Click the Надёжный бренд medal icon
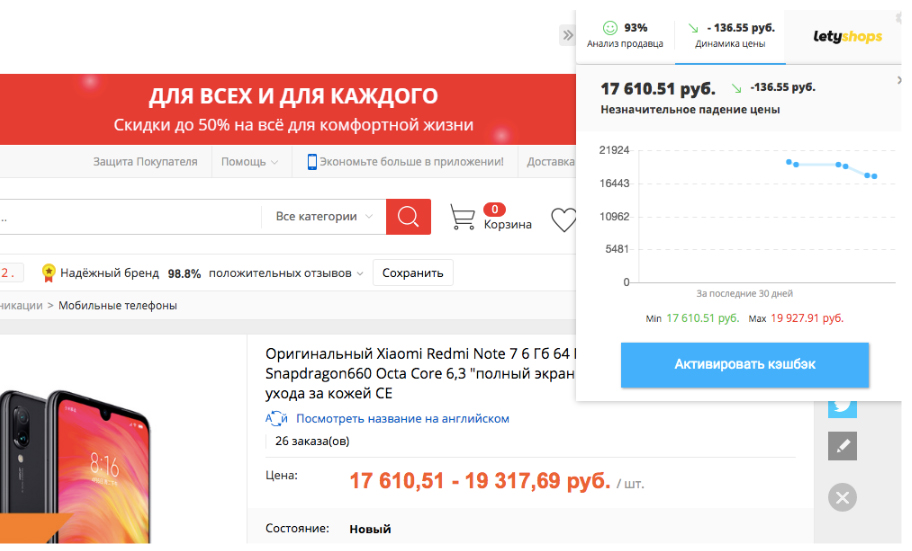 tap(49, 273)
